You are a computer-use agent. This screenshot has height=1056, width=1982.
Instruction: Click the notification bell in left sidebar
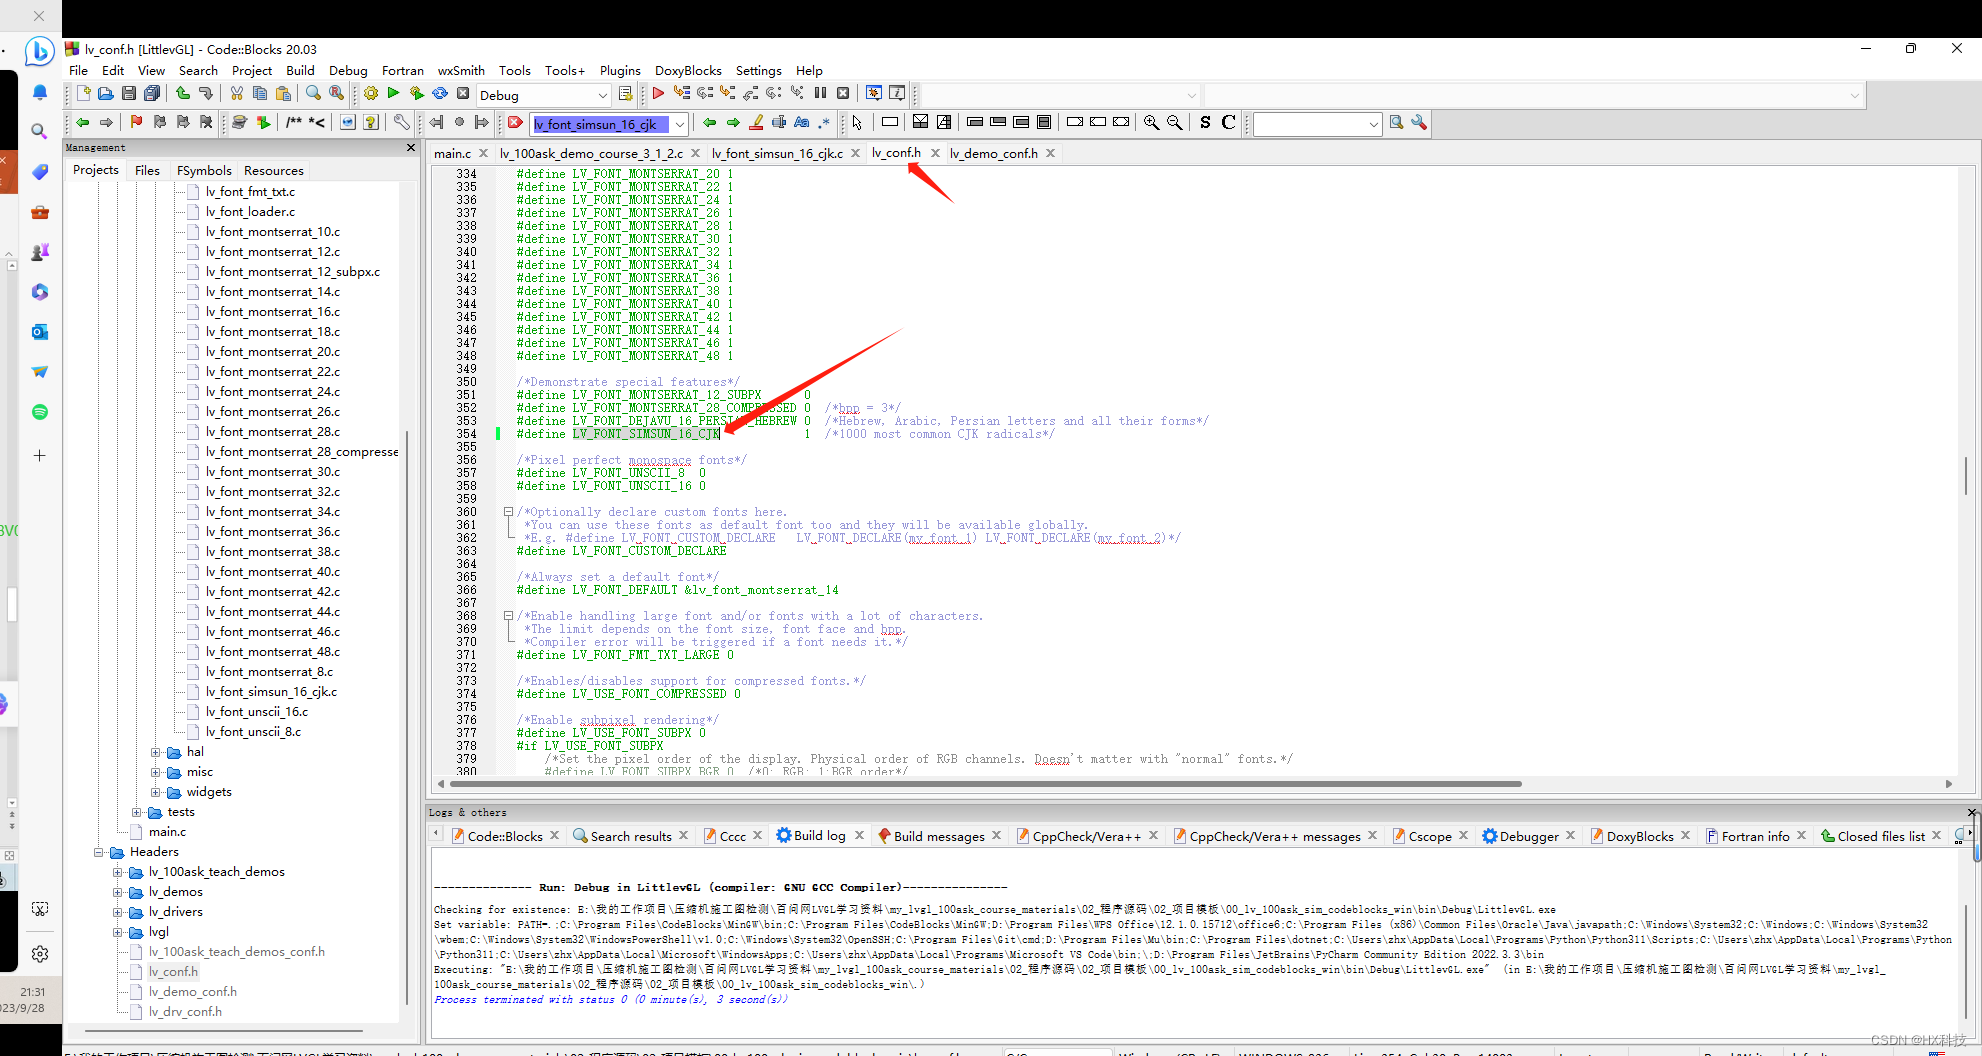(x=40, y=92)
